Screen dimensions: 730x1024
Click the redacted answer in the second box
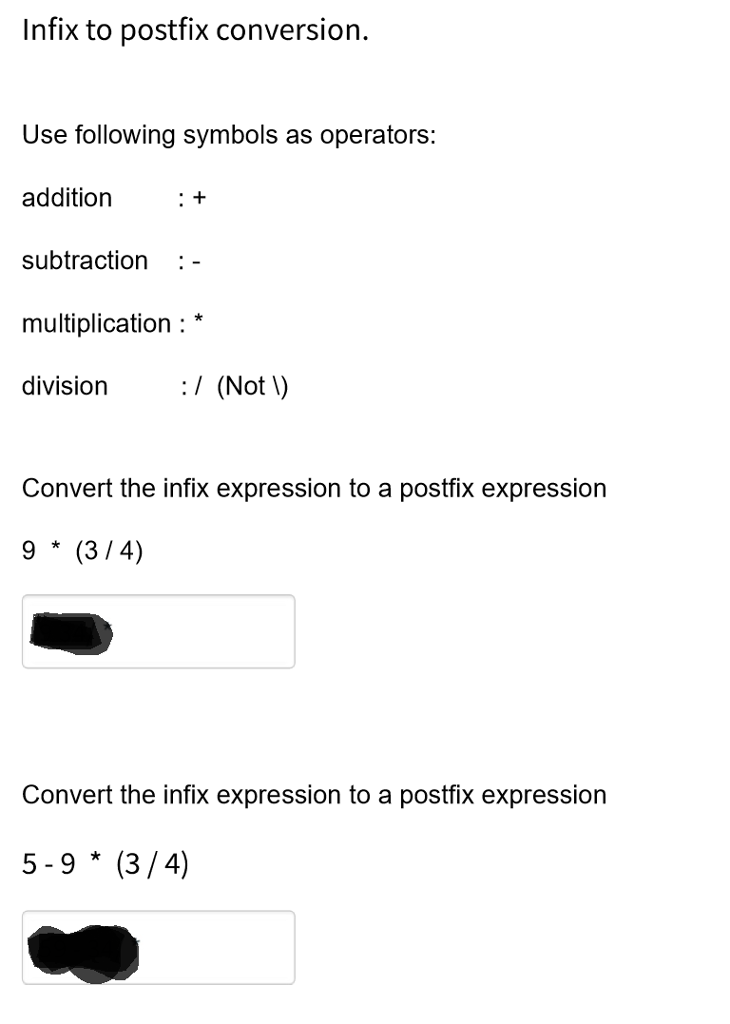click(x=85, y=945)
